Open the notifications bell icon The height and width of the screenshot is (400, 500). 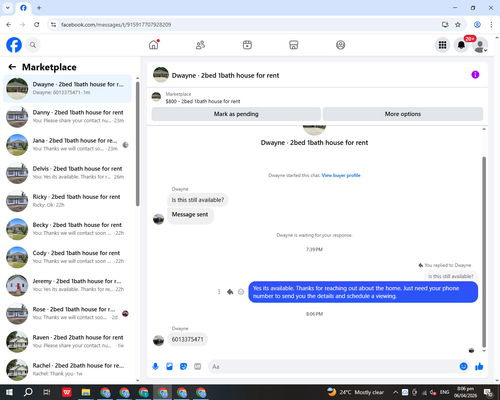(x=461, y=45)
